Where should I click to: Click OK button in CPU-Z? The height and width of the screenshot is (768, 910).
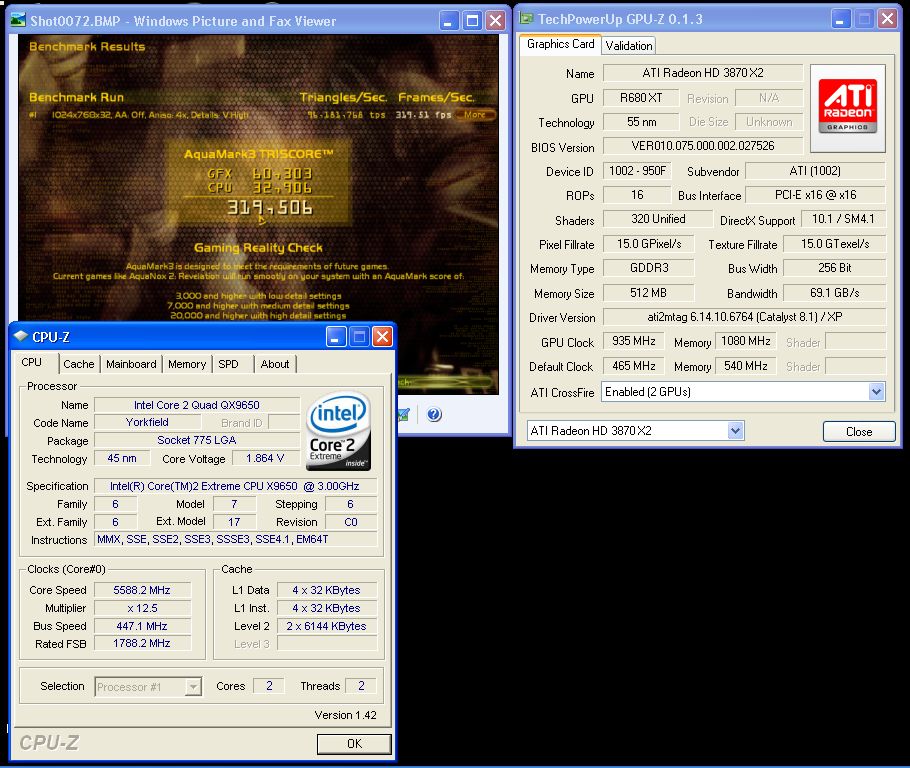point(354,744)
